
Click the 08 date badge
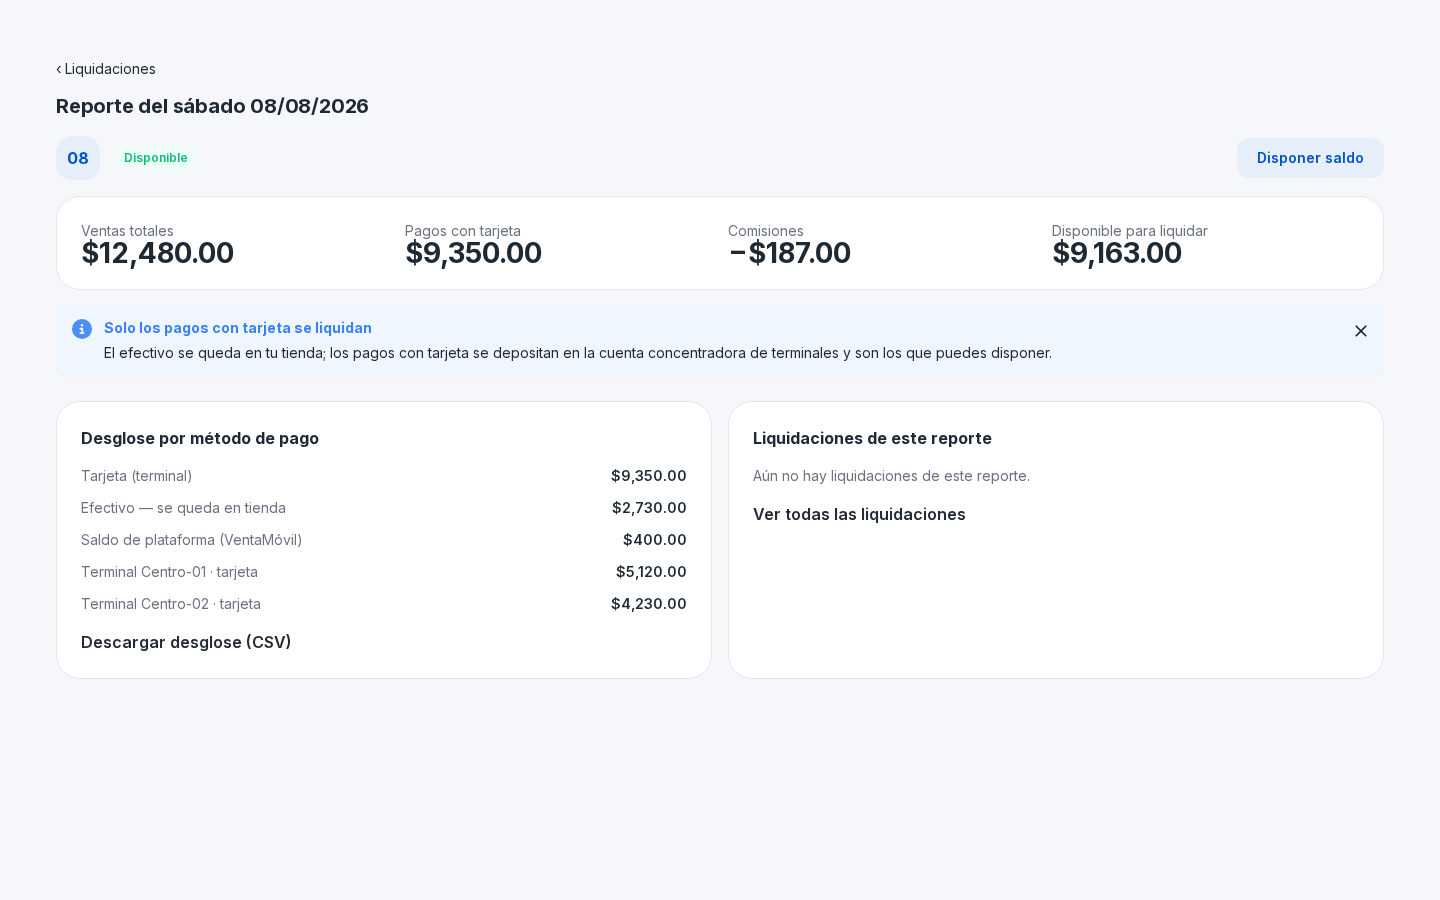point(78,158)
